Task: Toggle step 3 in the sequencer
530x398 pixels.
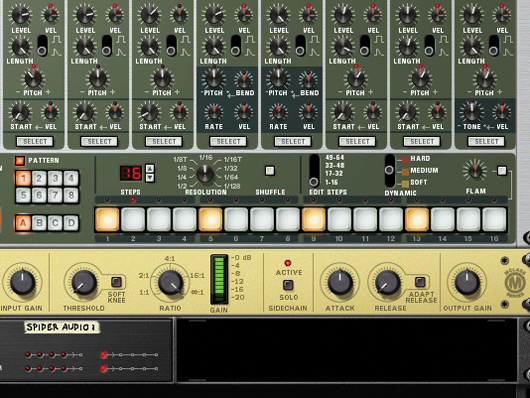Action: 159,219
